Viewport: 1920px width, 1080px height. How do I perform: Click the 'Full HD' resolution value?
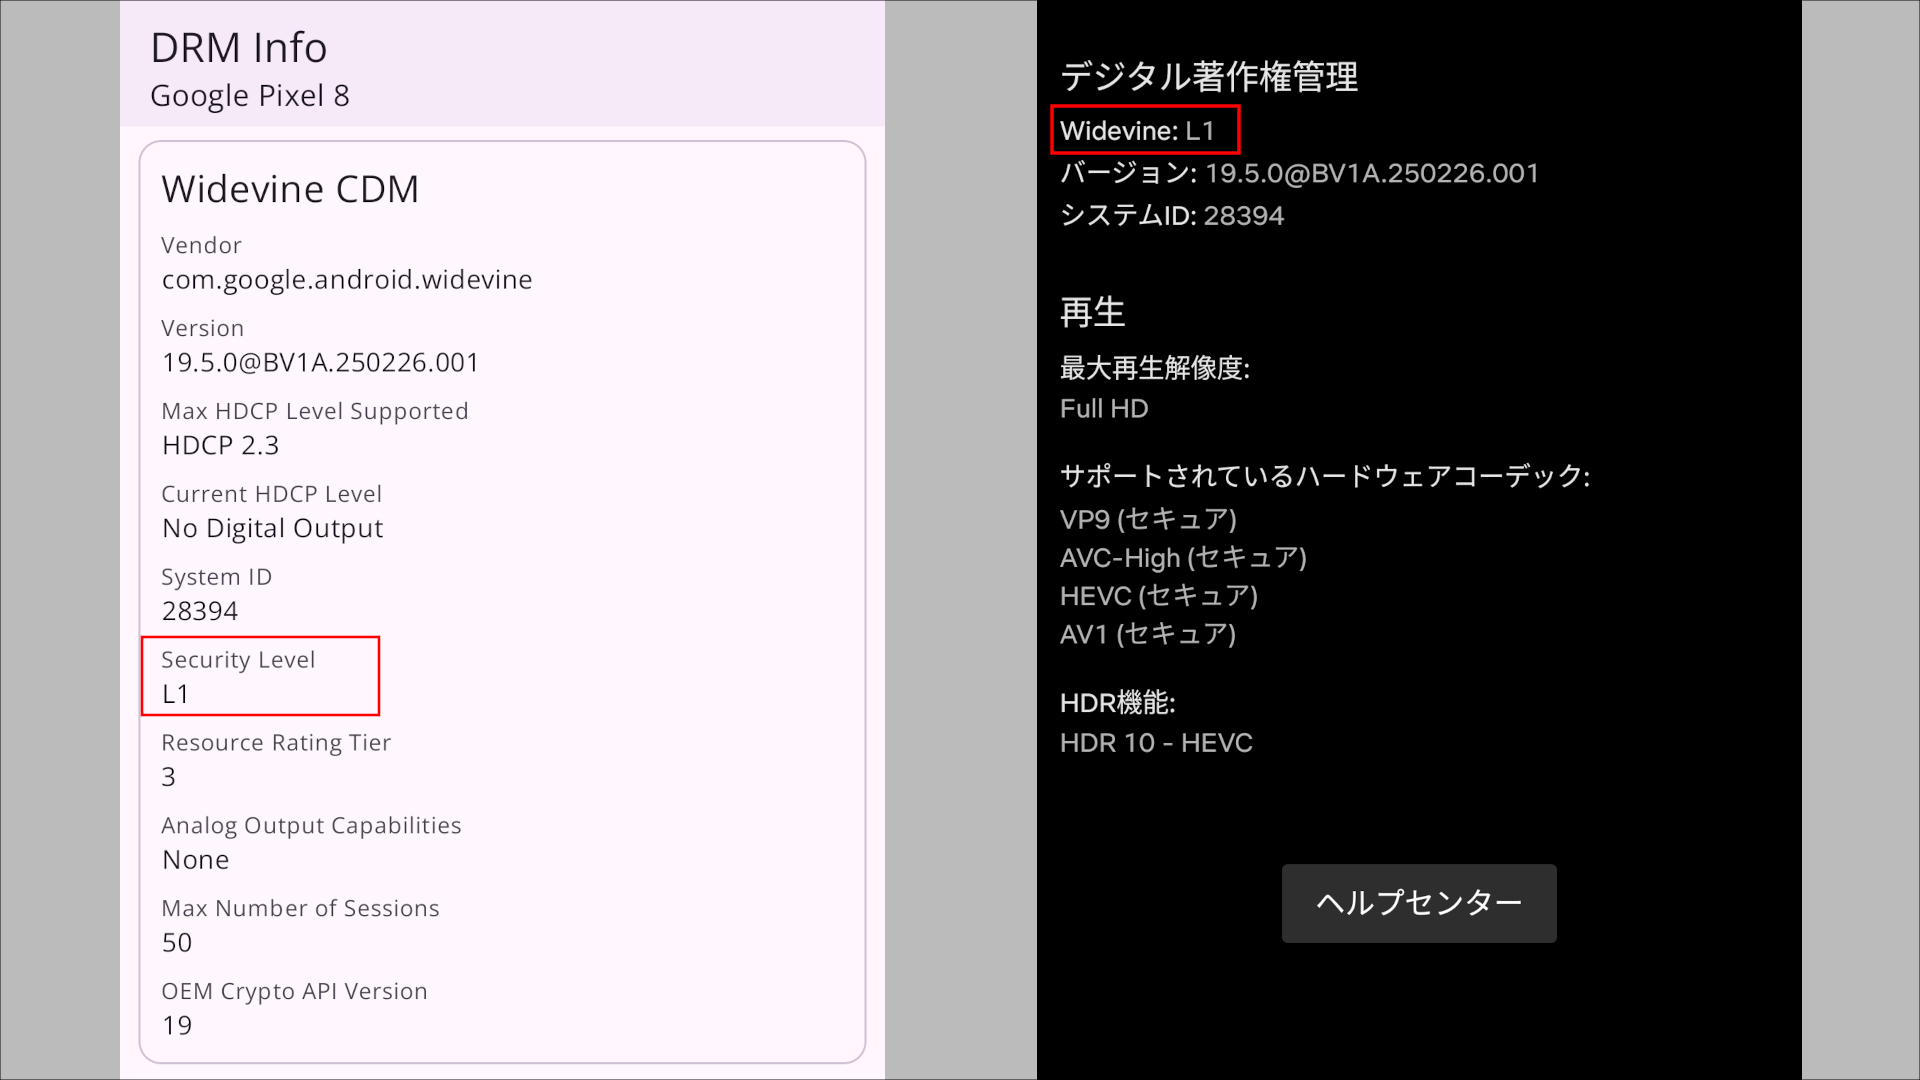(1104, 408)
